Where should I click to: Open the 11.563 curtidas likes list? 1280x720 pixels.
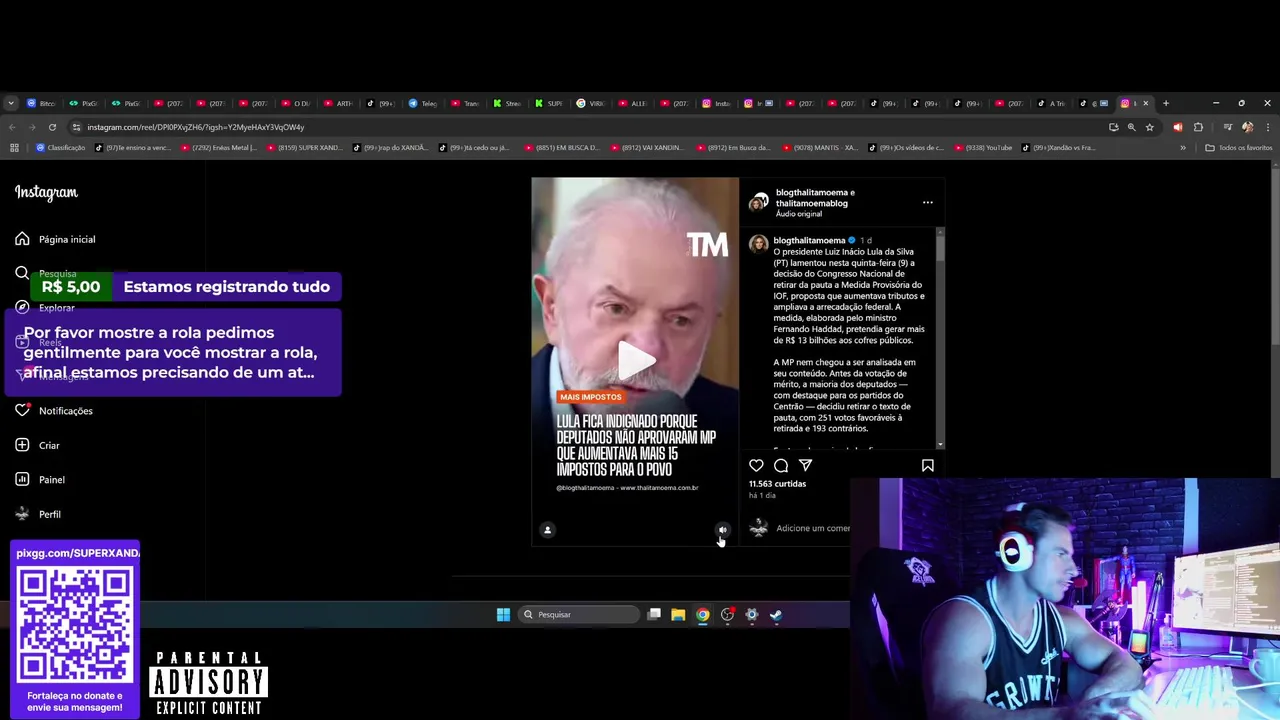[777, 484]
